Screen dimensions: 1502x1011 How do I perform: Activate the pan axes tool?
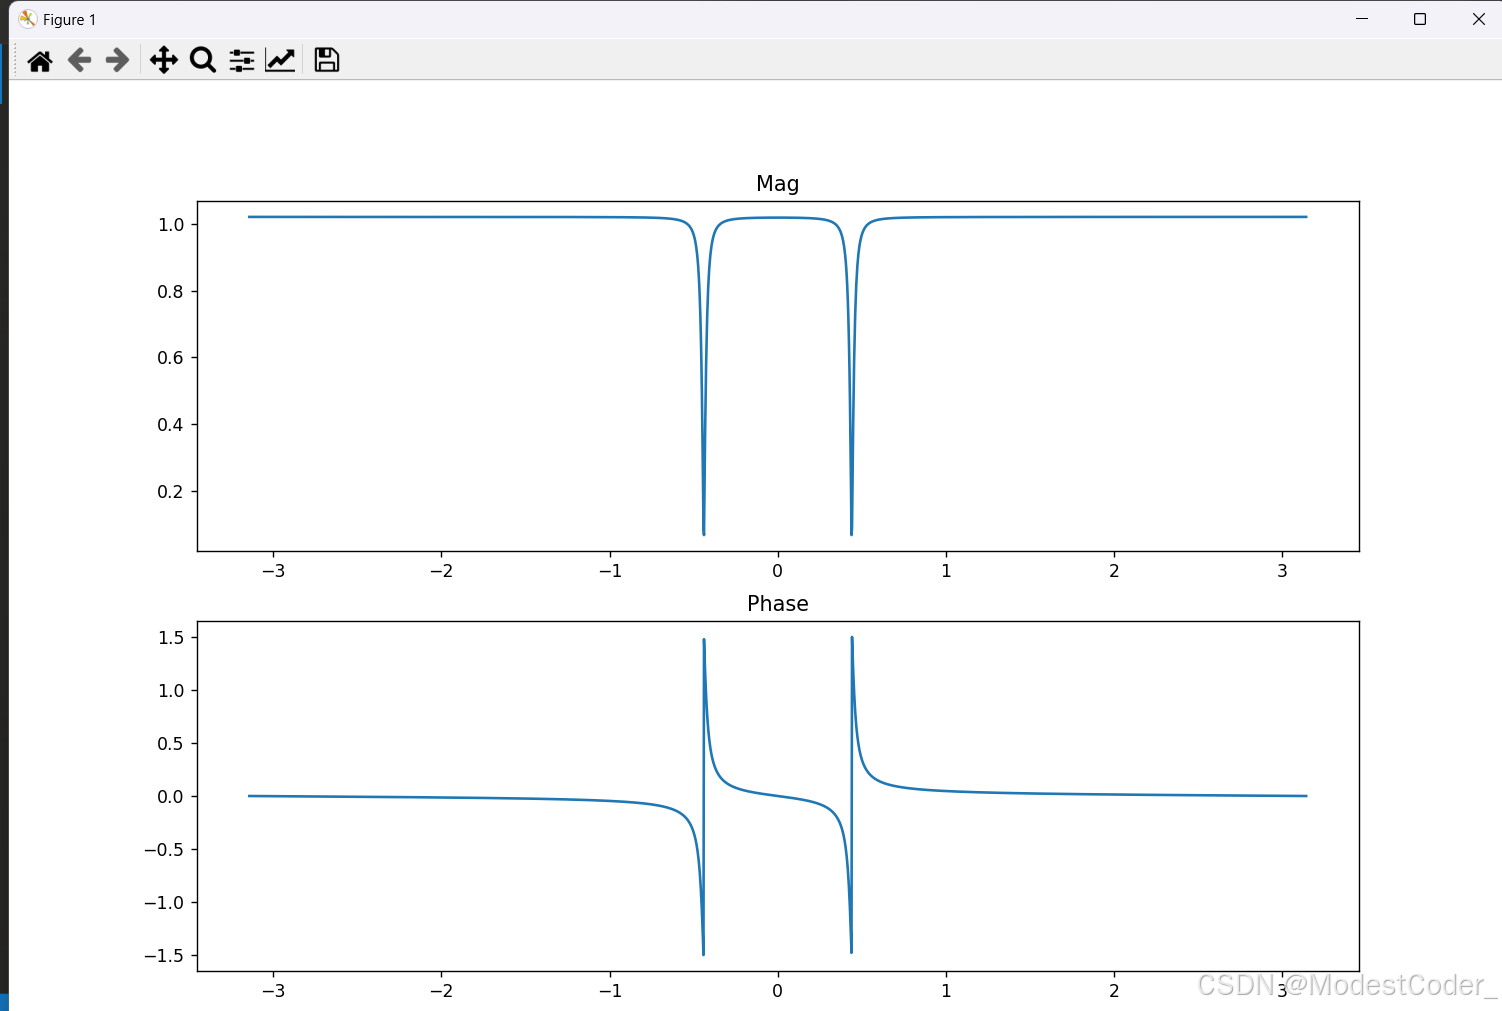tap(164, 61)
